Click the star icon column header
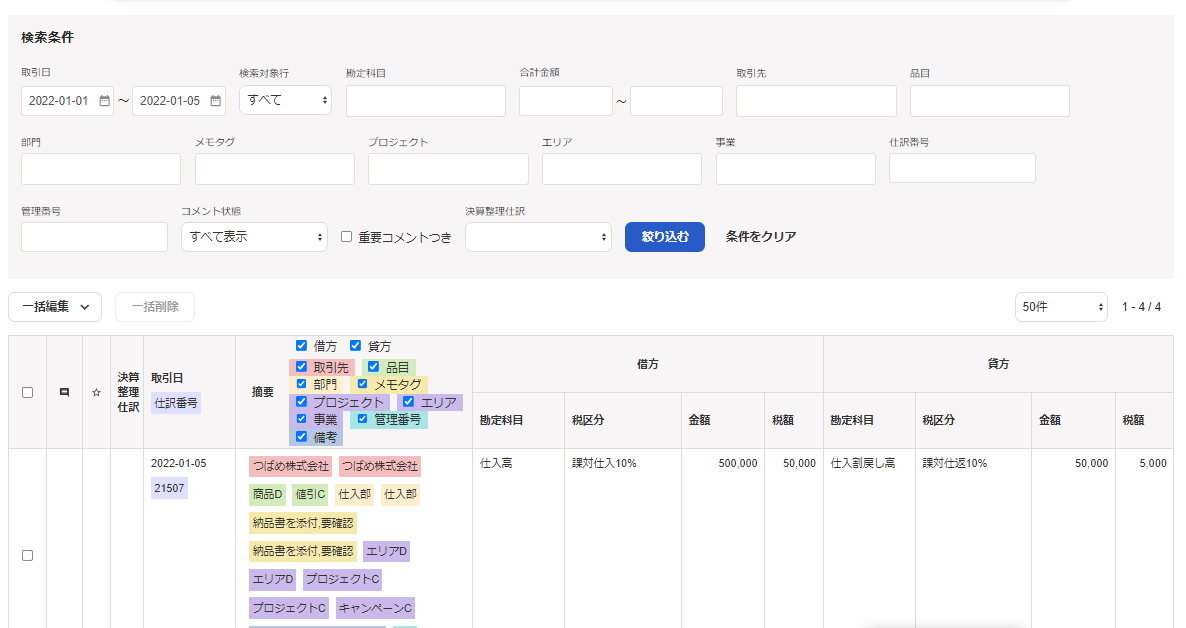 96,392
